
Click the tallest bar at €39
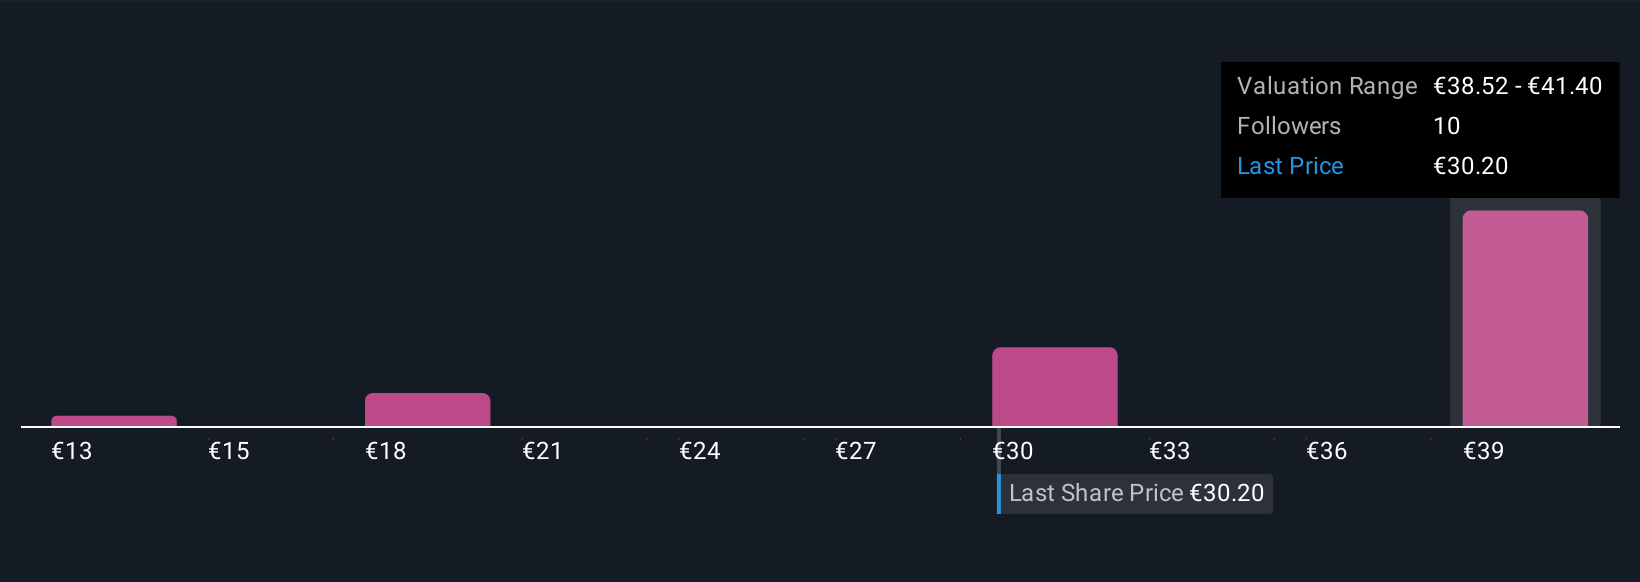1525,318
